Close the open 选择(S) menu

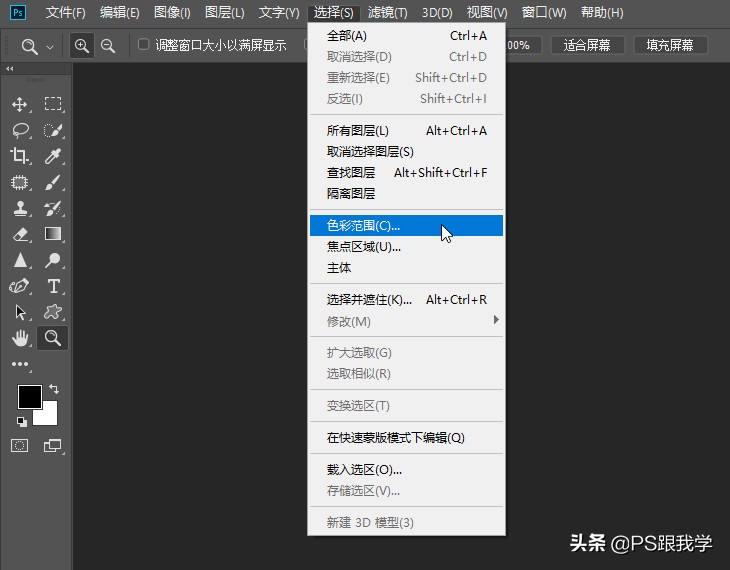pos(333,13)
